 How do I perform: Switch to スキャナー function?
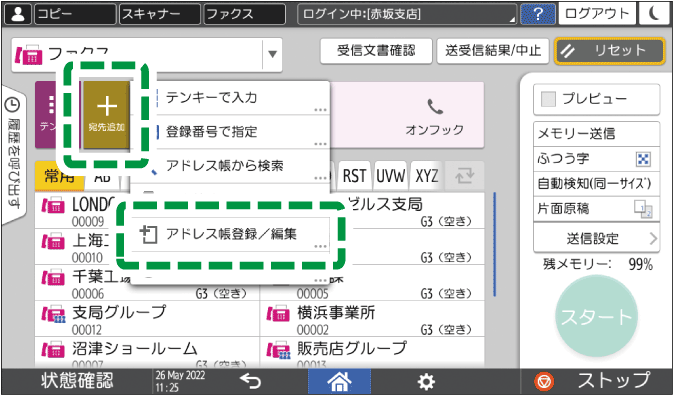click(x=160, y=14)
